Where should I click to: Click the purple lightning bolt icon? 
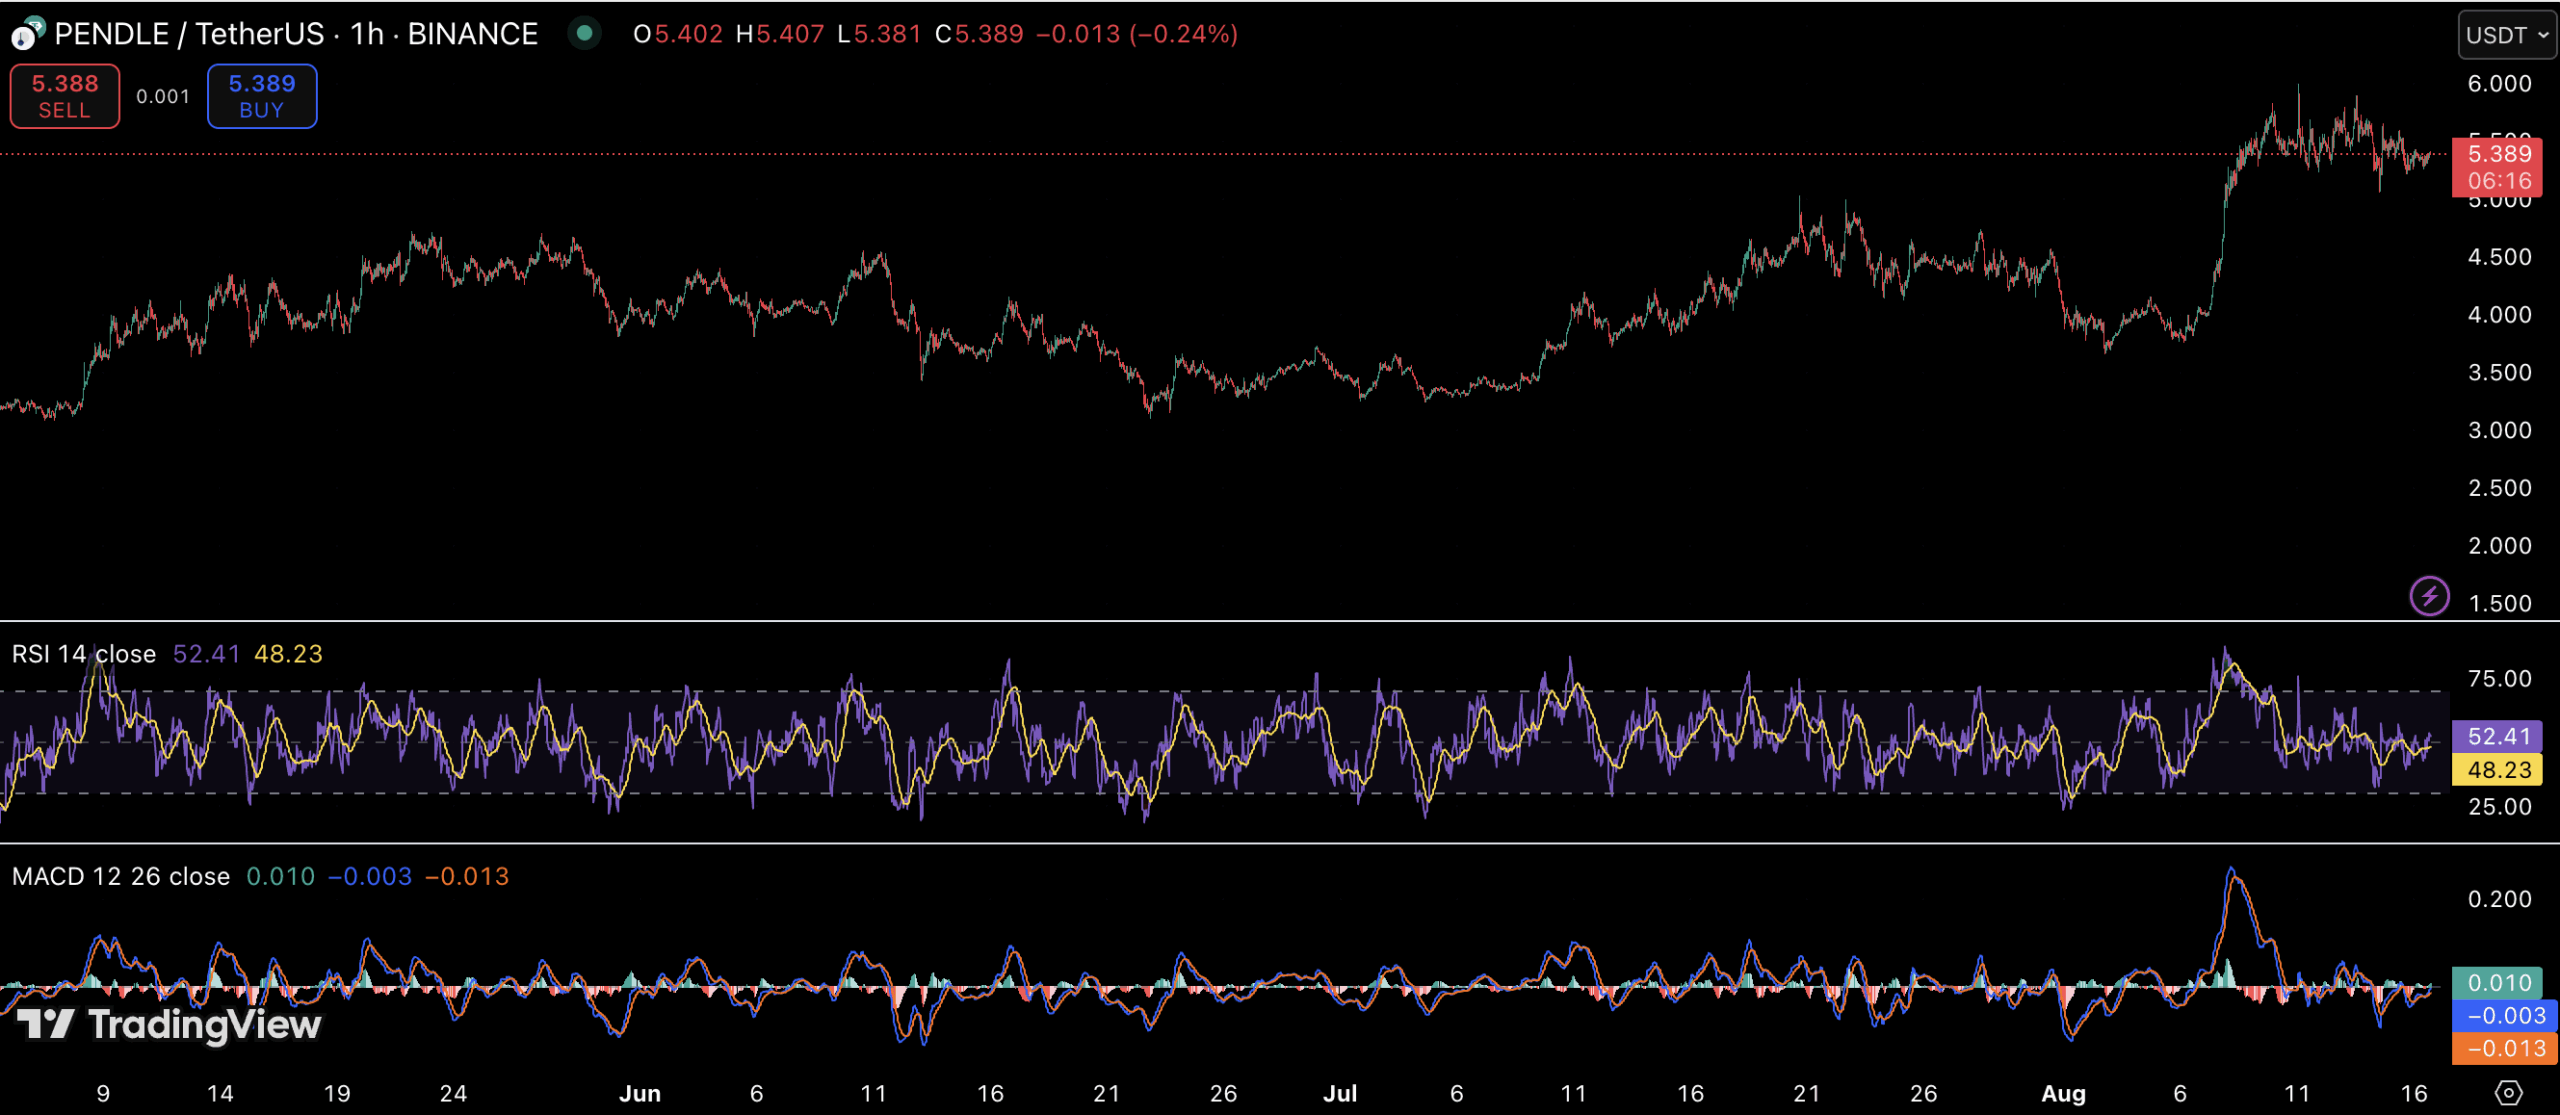tap(2429, 596)
